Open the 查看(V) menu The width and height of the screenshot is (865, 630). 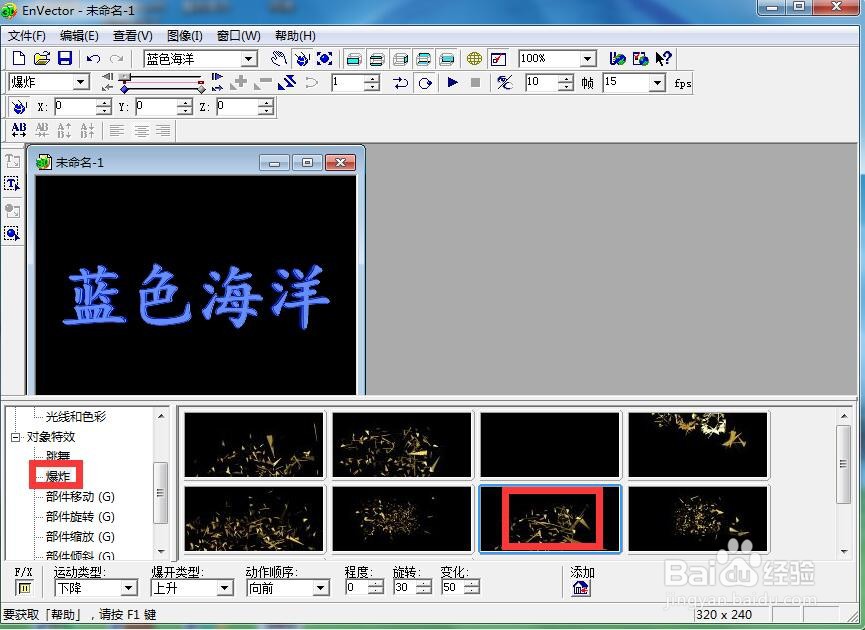point(132,36)
